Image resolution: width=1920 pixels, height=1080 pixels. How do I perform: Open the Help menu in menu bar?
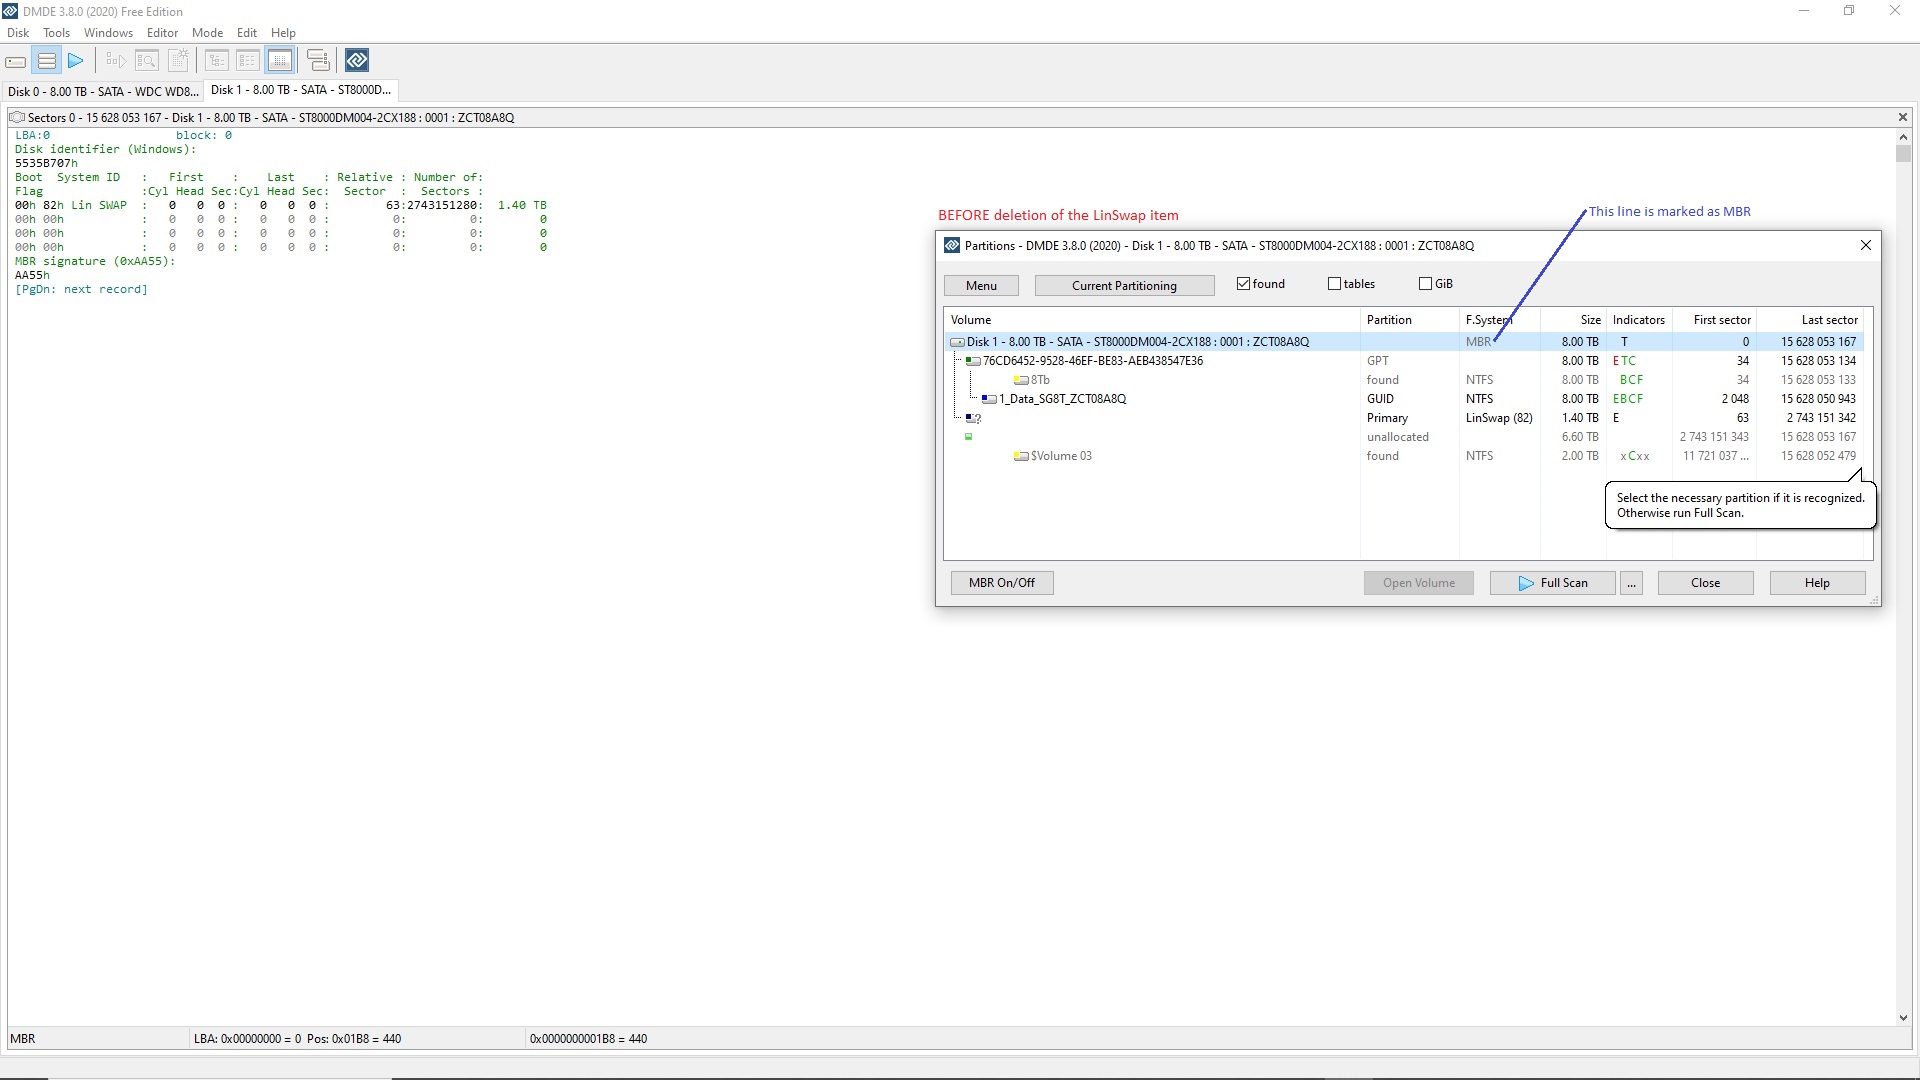pyautogui.click(x=283, y=33)
